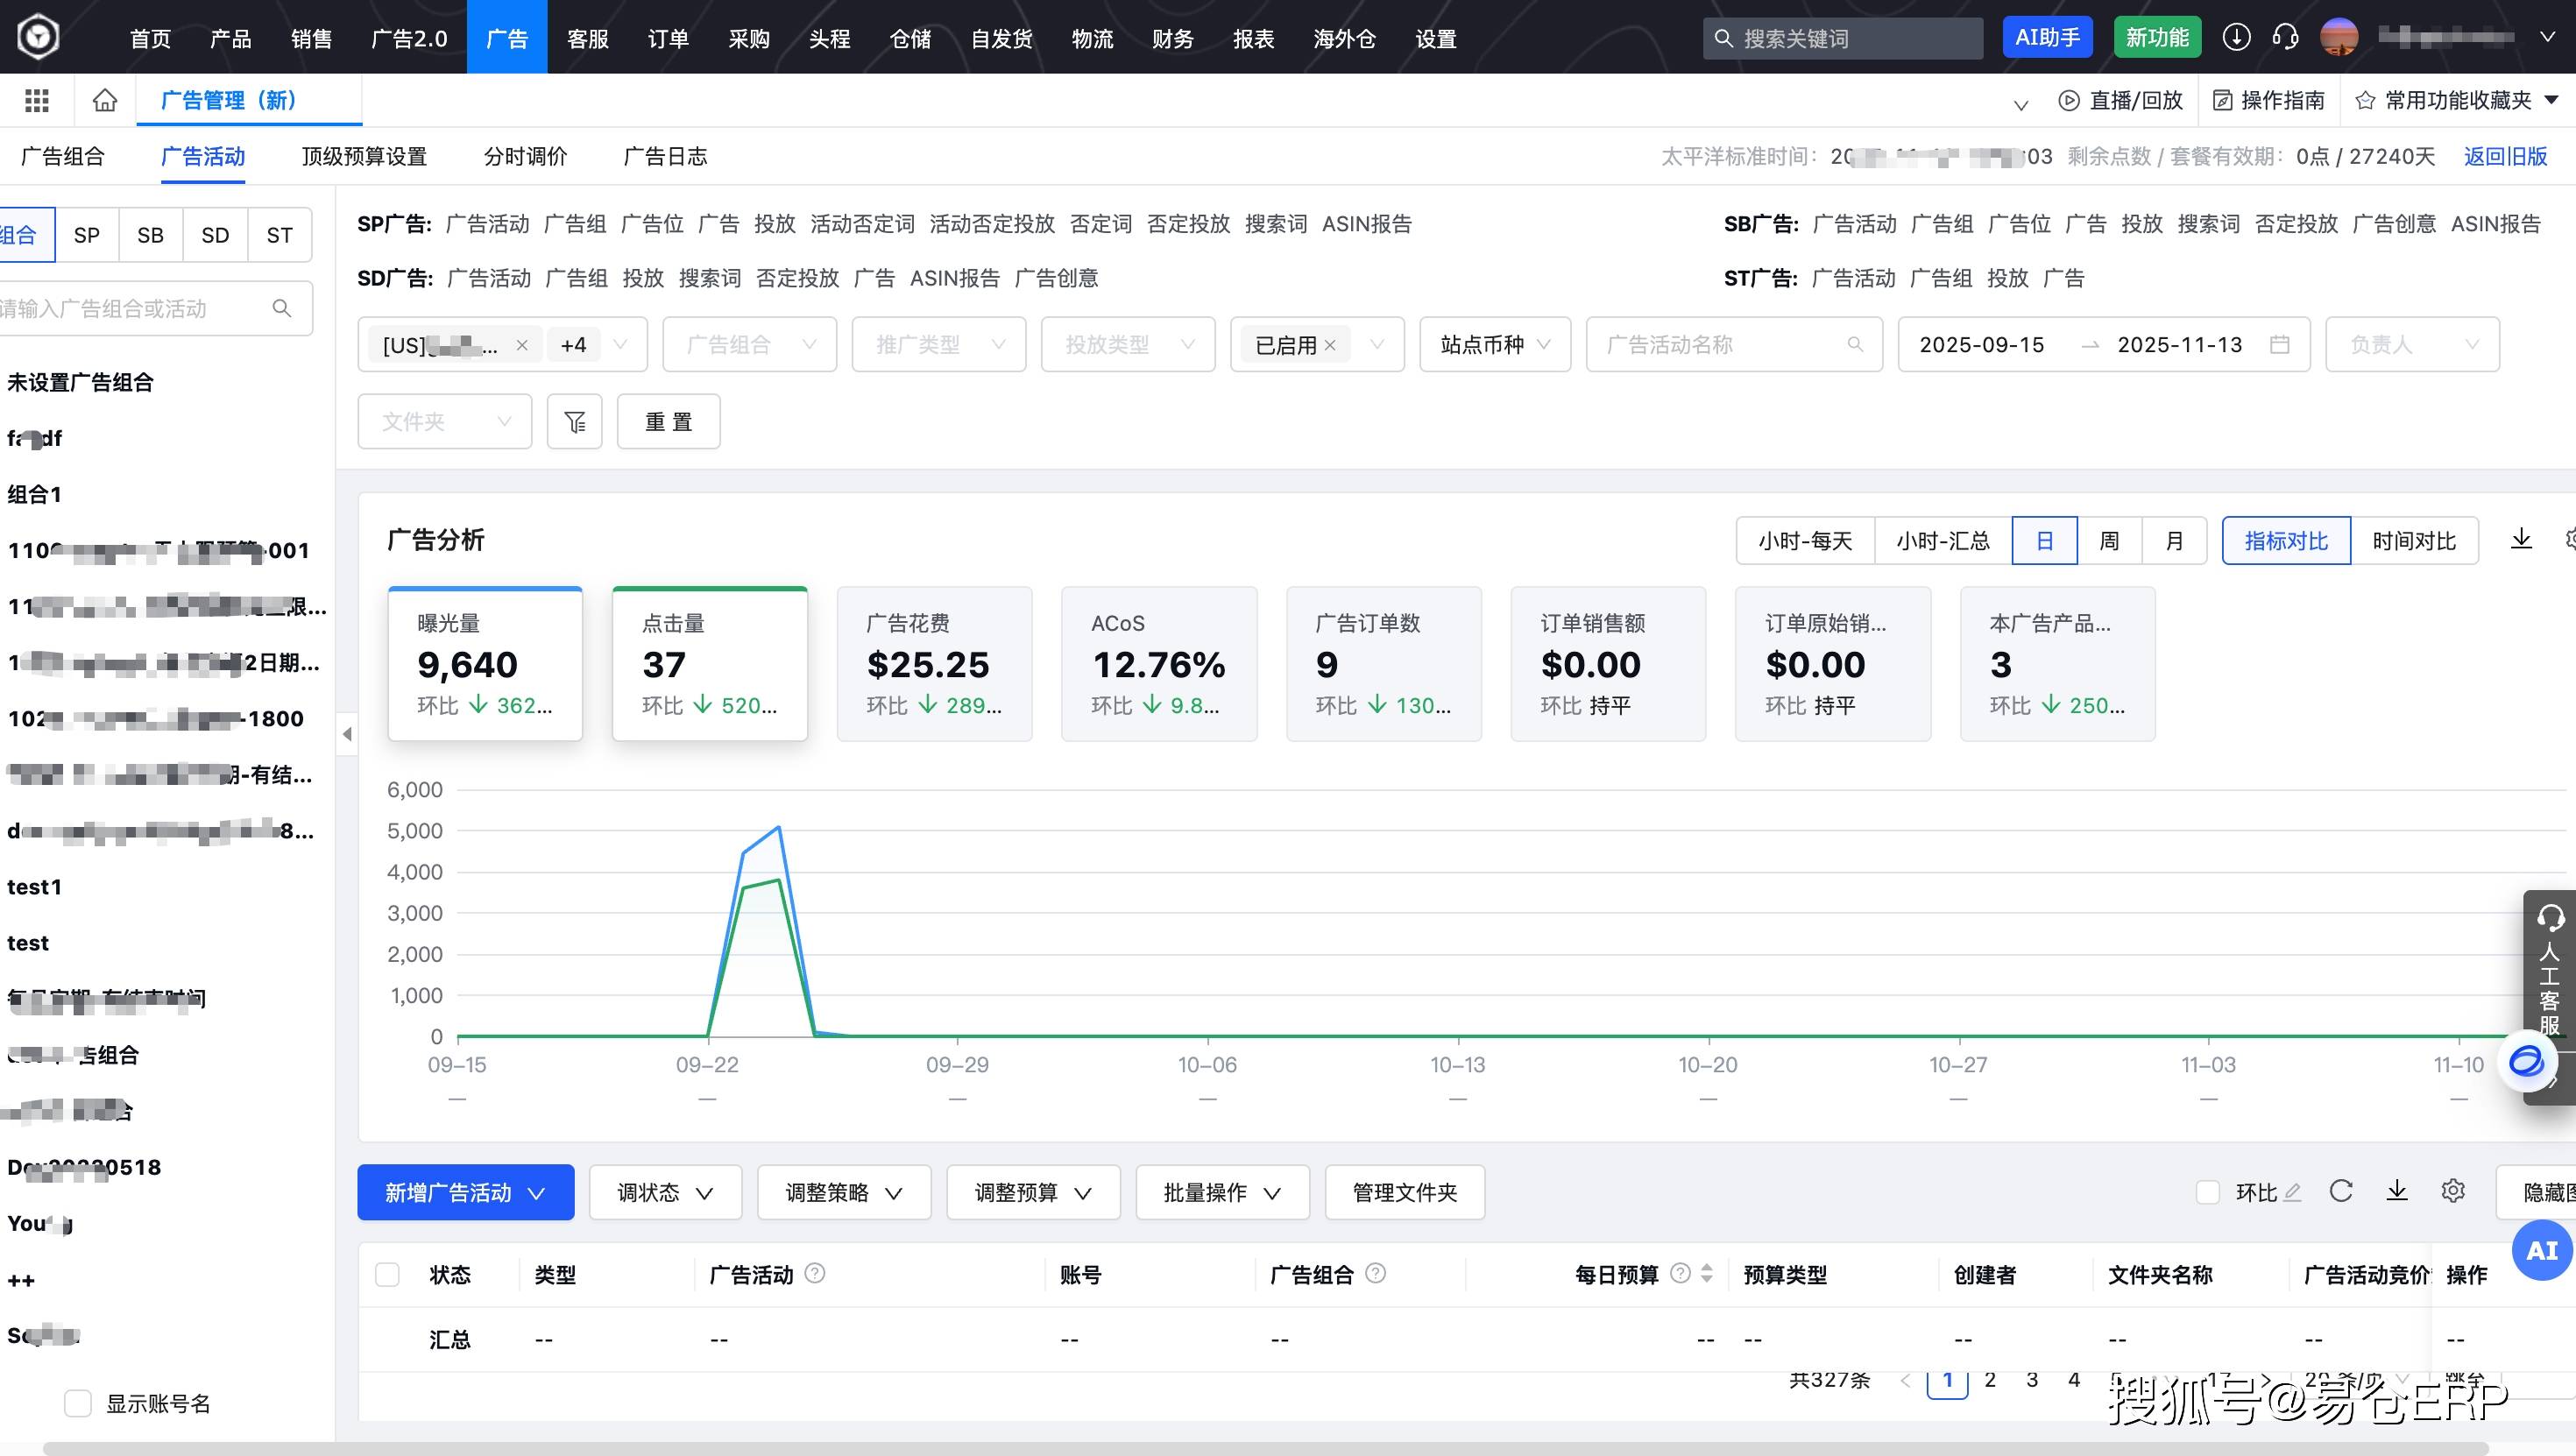Viewport: 2576px width, 1456px height.
Task: Click the 新功能 button
Action: point(2157,37)
